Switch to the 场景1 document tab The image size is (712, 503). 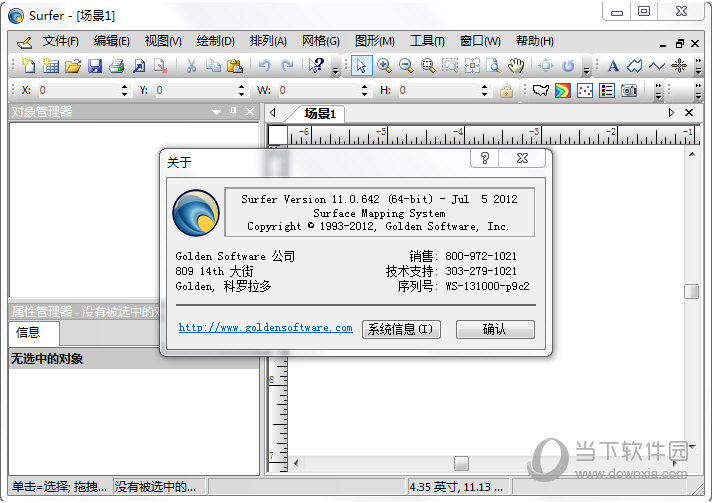pyautogui.click(x=320, y=113)
